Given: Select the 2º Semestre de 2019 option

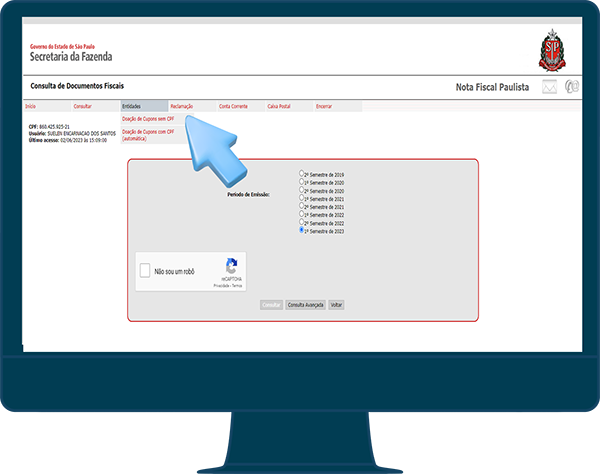Looking at the screenshot, I should pos(302,174).
